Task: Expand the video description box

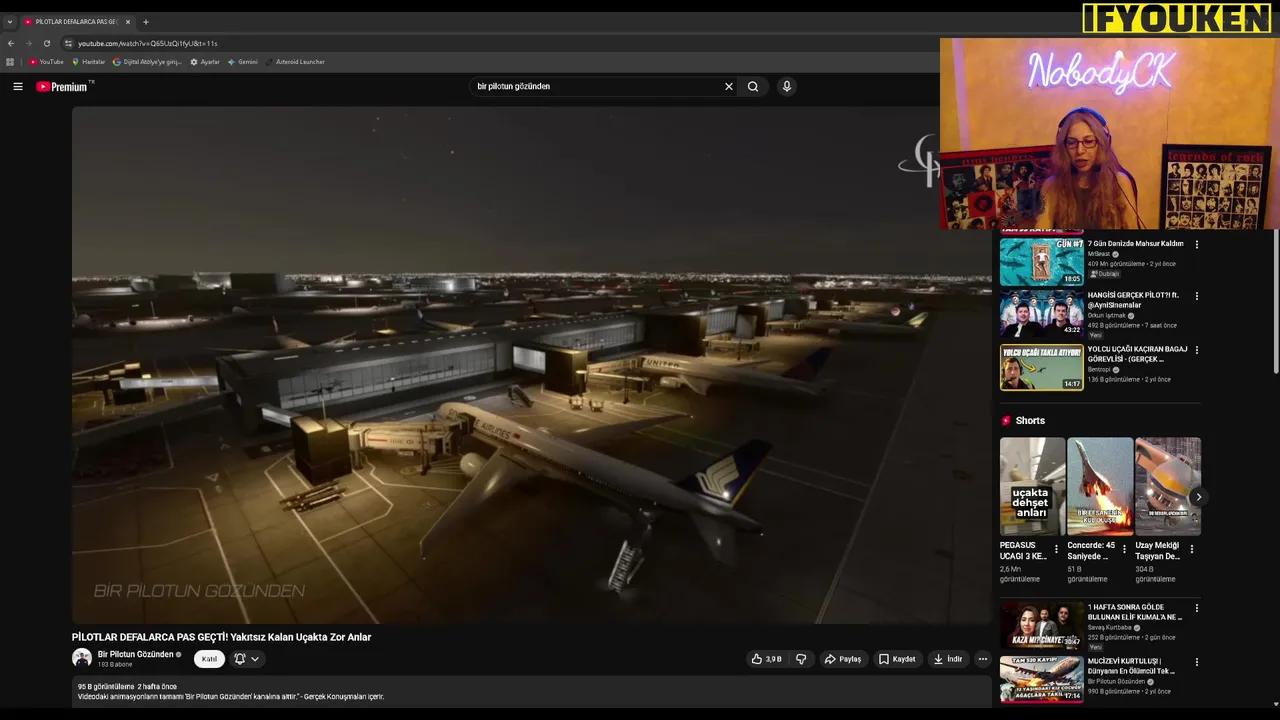Action: [531, 692]
